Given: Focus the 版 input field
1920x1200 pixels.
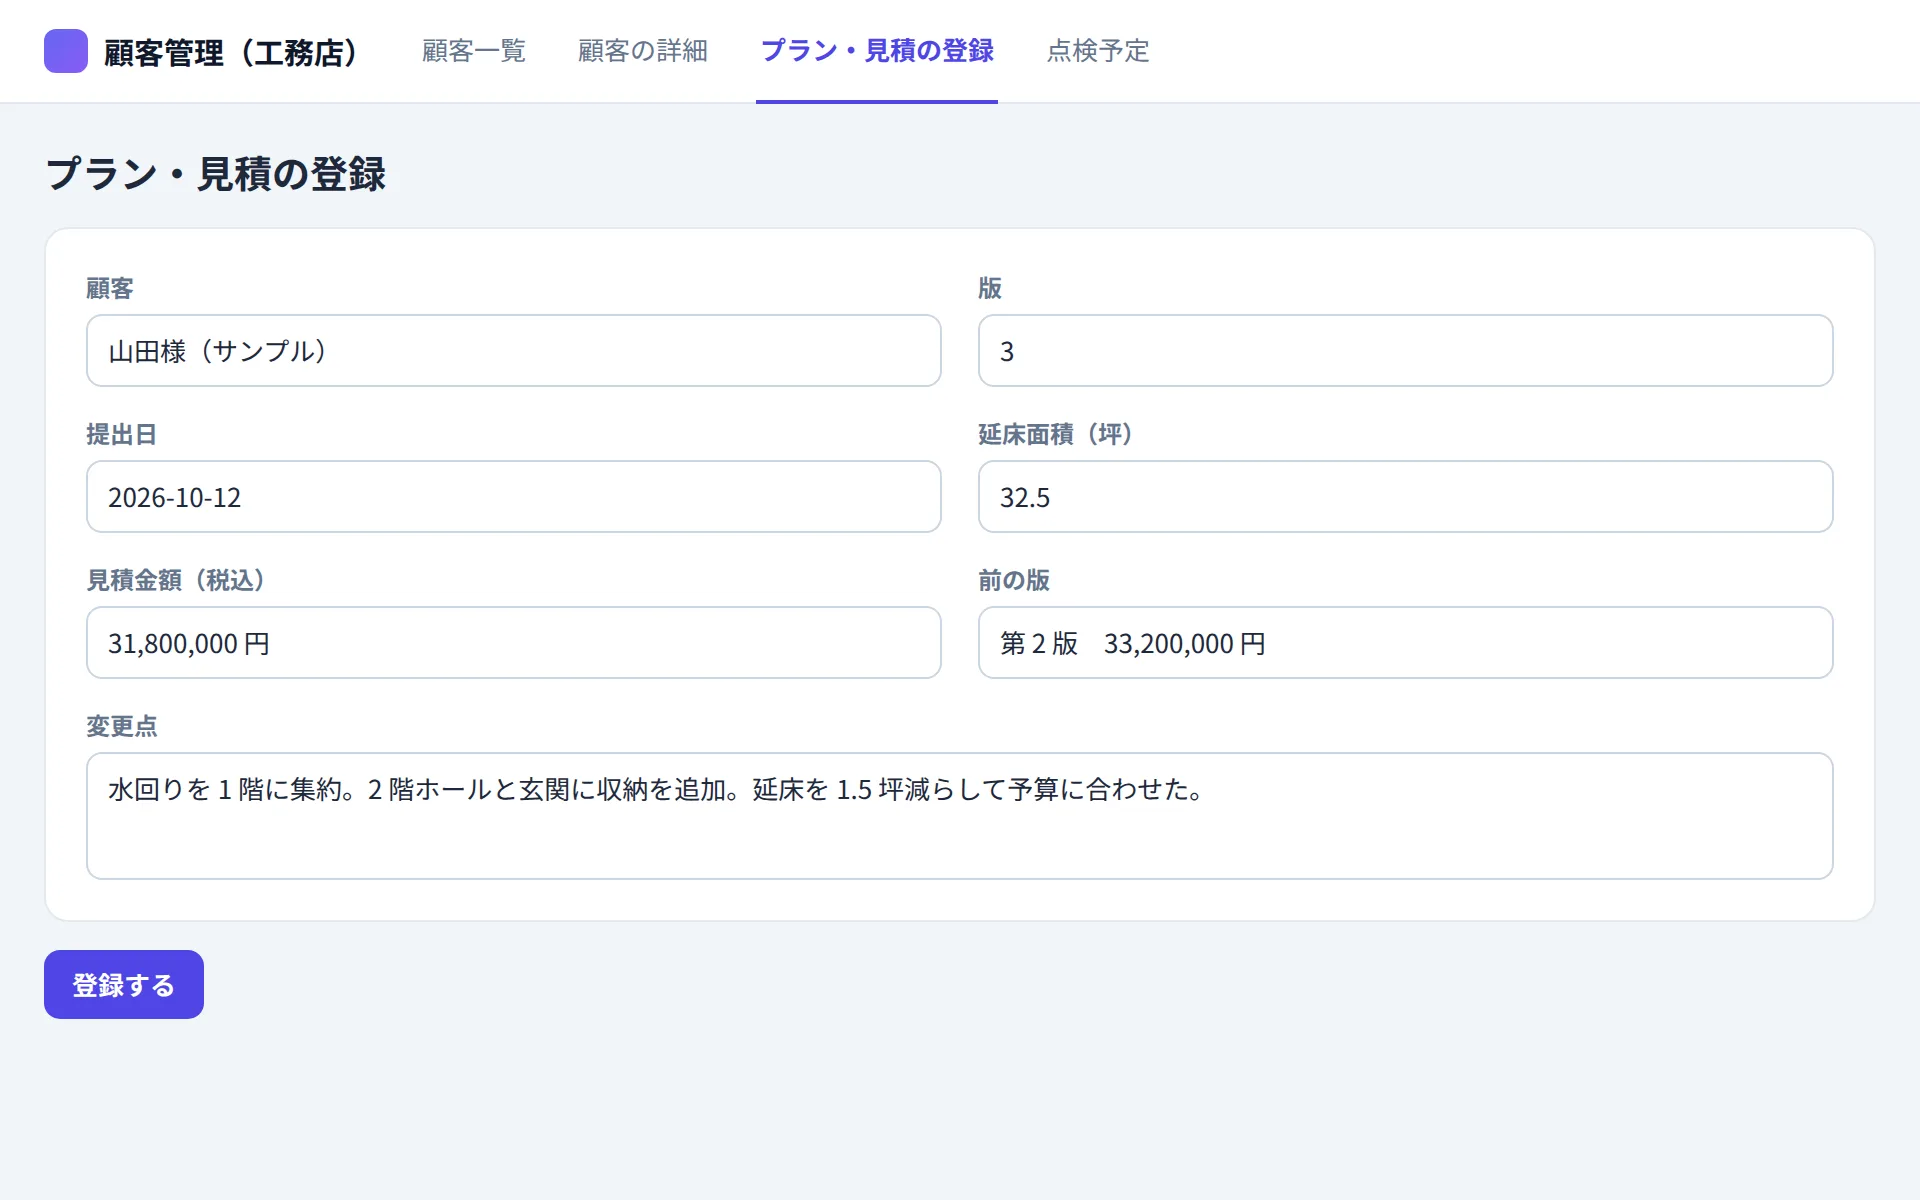Looking at the screenshot, I should (1405, 351).
